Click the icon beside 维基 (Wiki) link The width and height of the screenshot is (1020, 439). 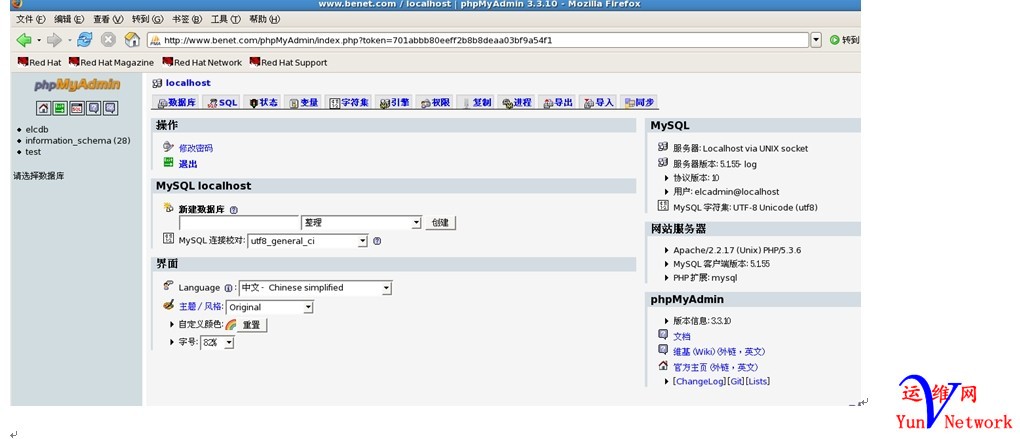pos(663,350)
